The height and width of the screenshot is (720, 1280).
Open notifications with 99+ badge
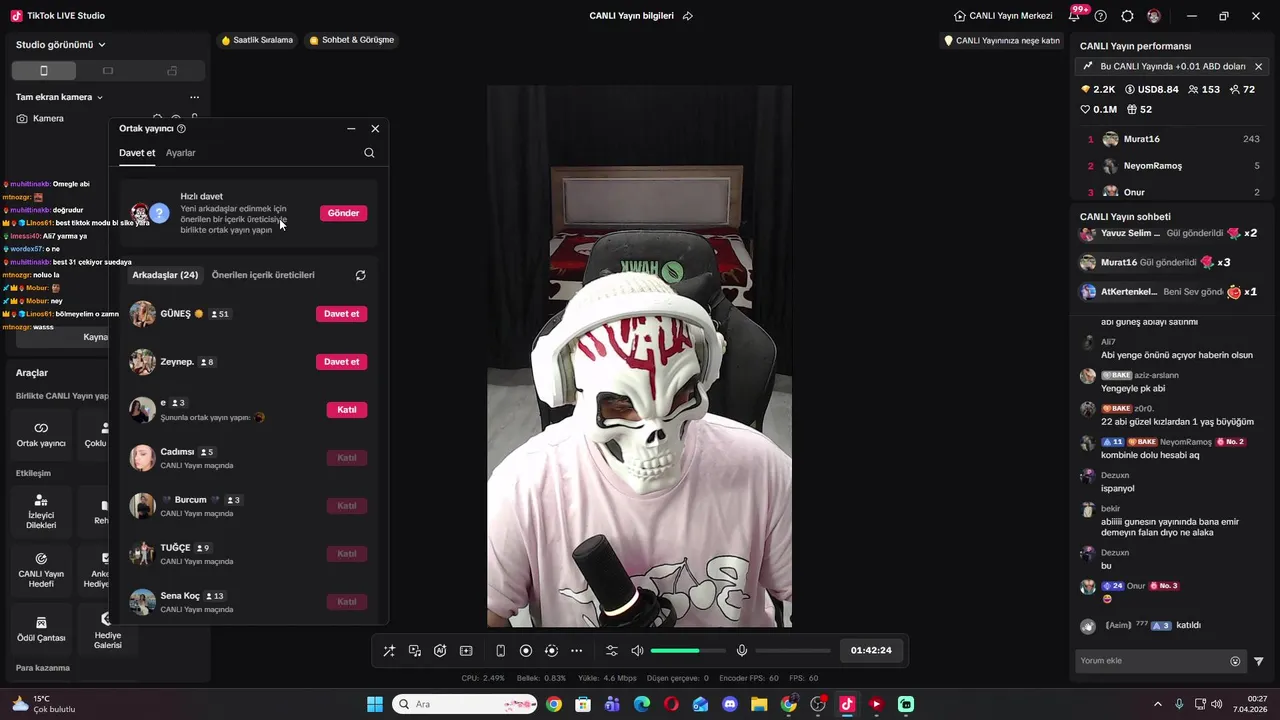coord(1076,15)
